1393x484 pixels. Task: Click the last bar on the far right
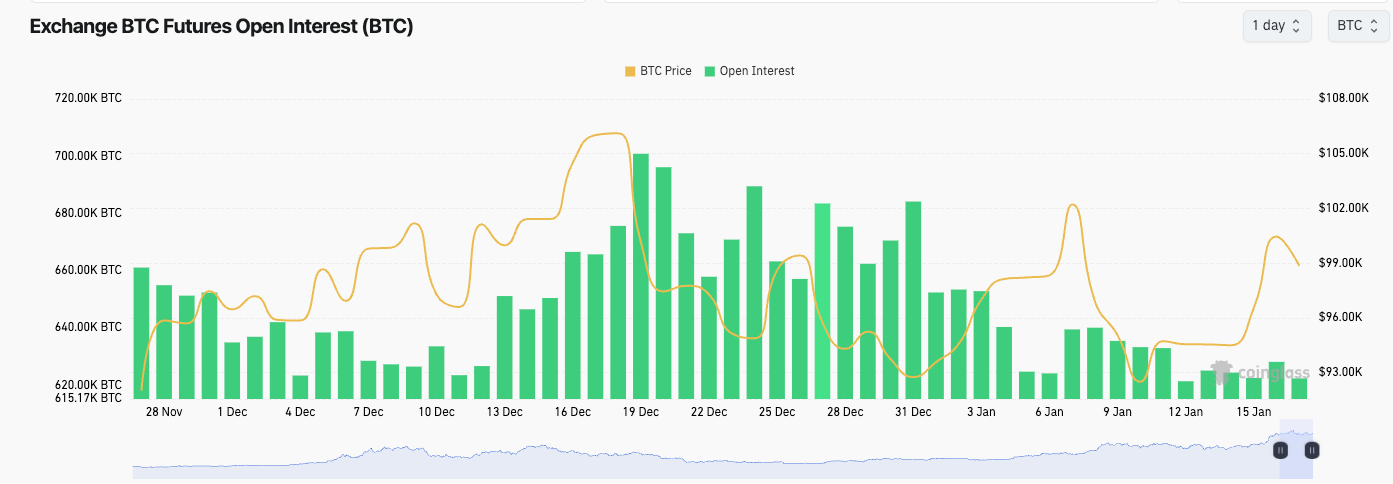(1299, 388)
